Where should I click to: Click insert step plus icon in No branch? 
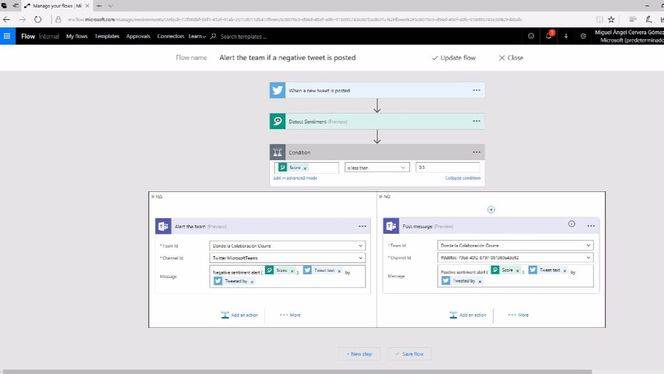pos(491,210)
